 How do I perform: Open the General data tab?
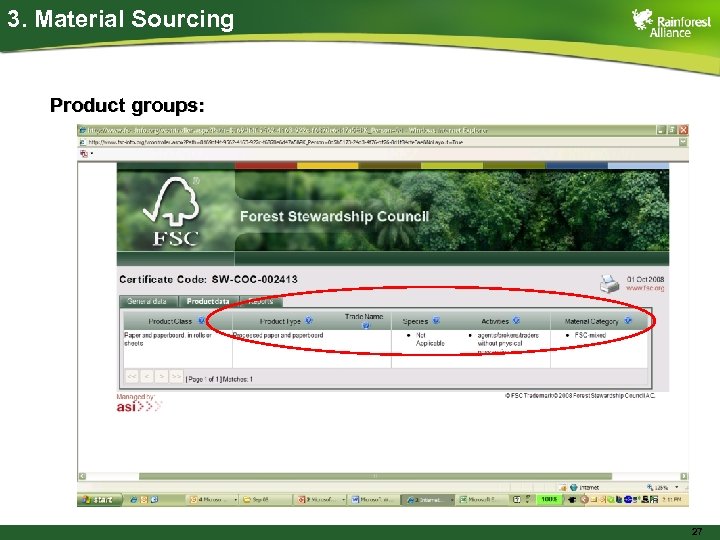148,302
